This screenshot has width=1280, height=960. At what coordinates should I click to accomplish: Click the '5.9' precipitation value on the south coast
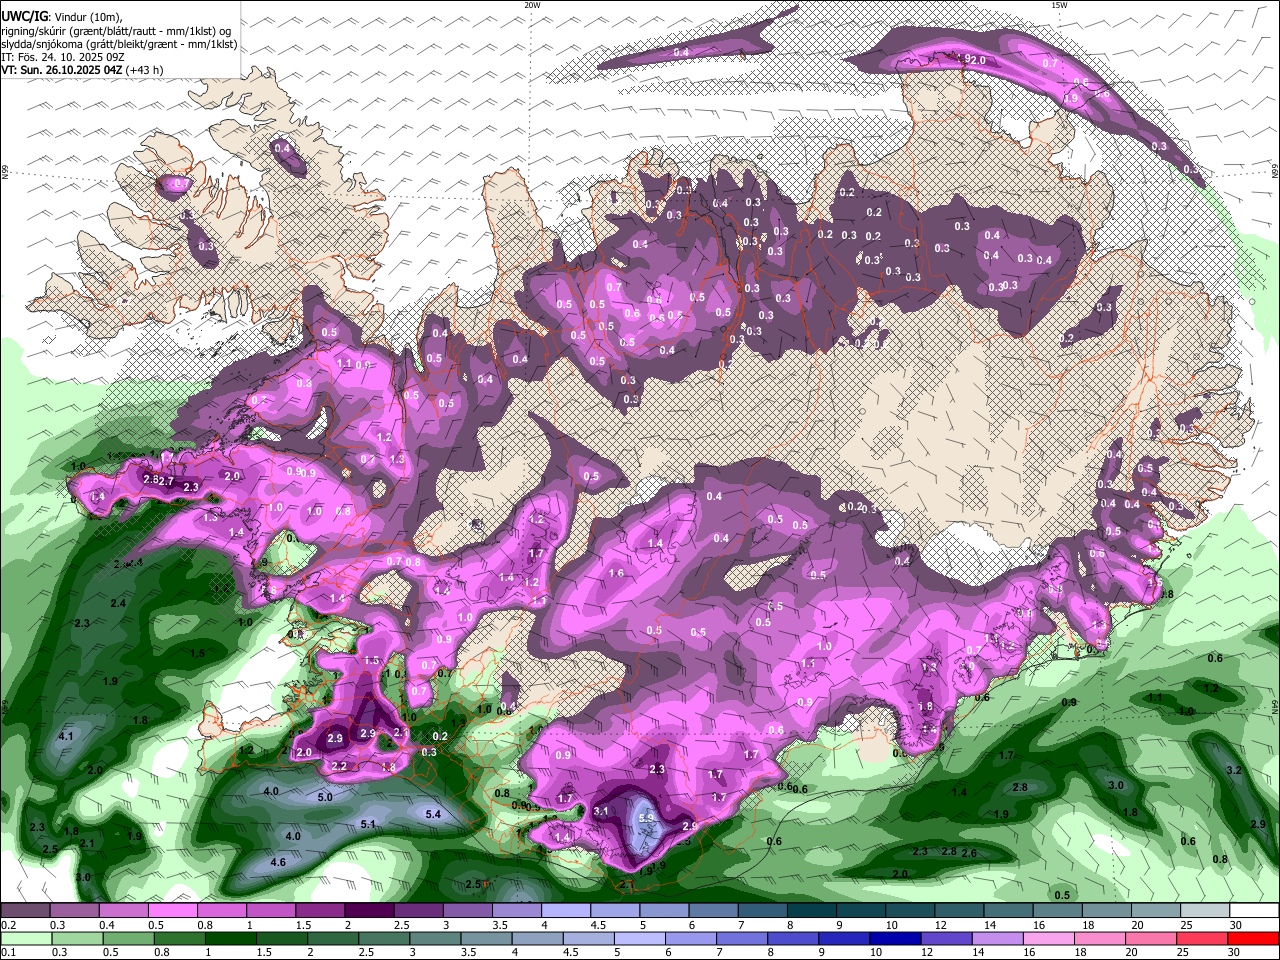pyautogui.click(x=646, y=818)
